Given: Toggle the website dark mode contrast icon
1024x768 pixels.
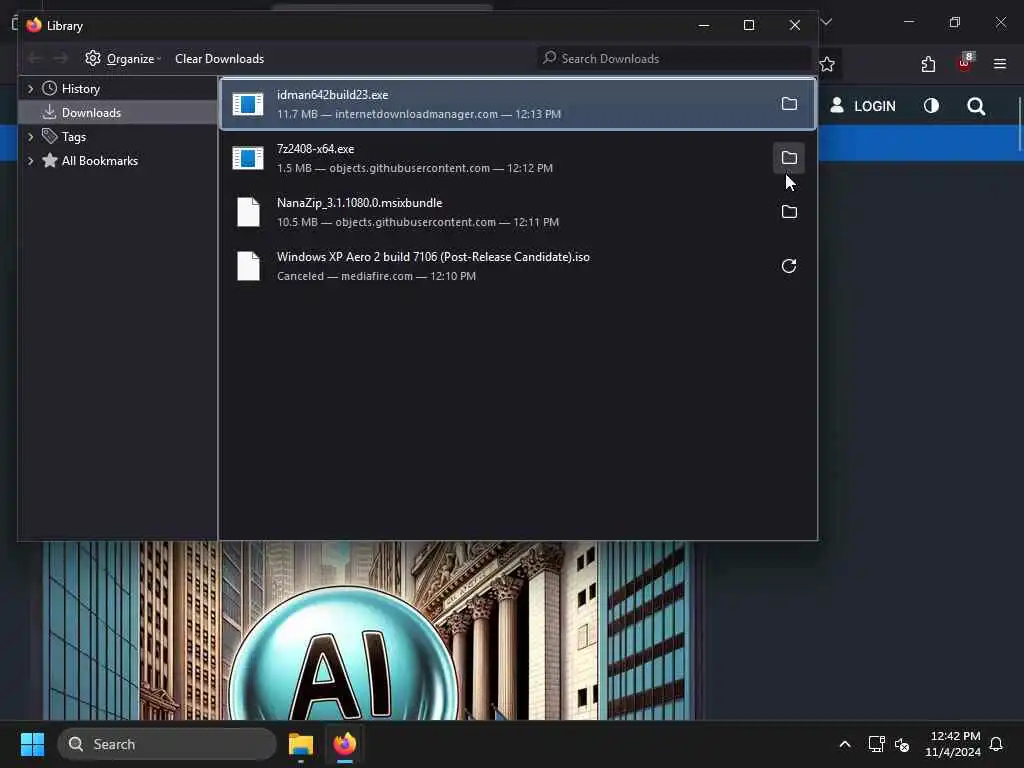Looking at the screenshot, I should (931, 106).
